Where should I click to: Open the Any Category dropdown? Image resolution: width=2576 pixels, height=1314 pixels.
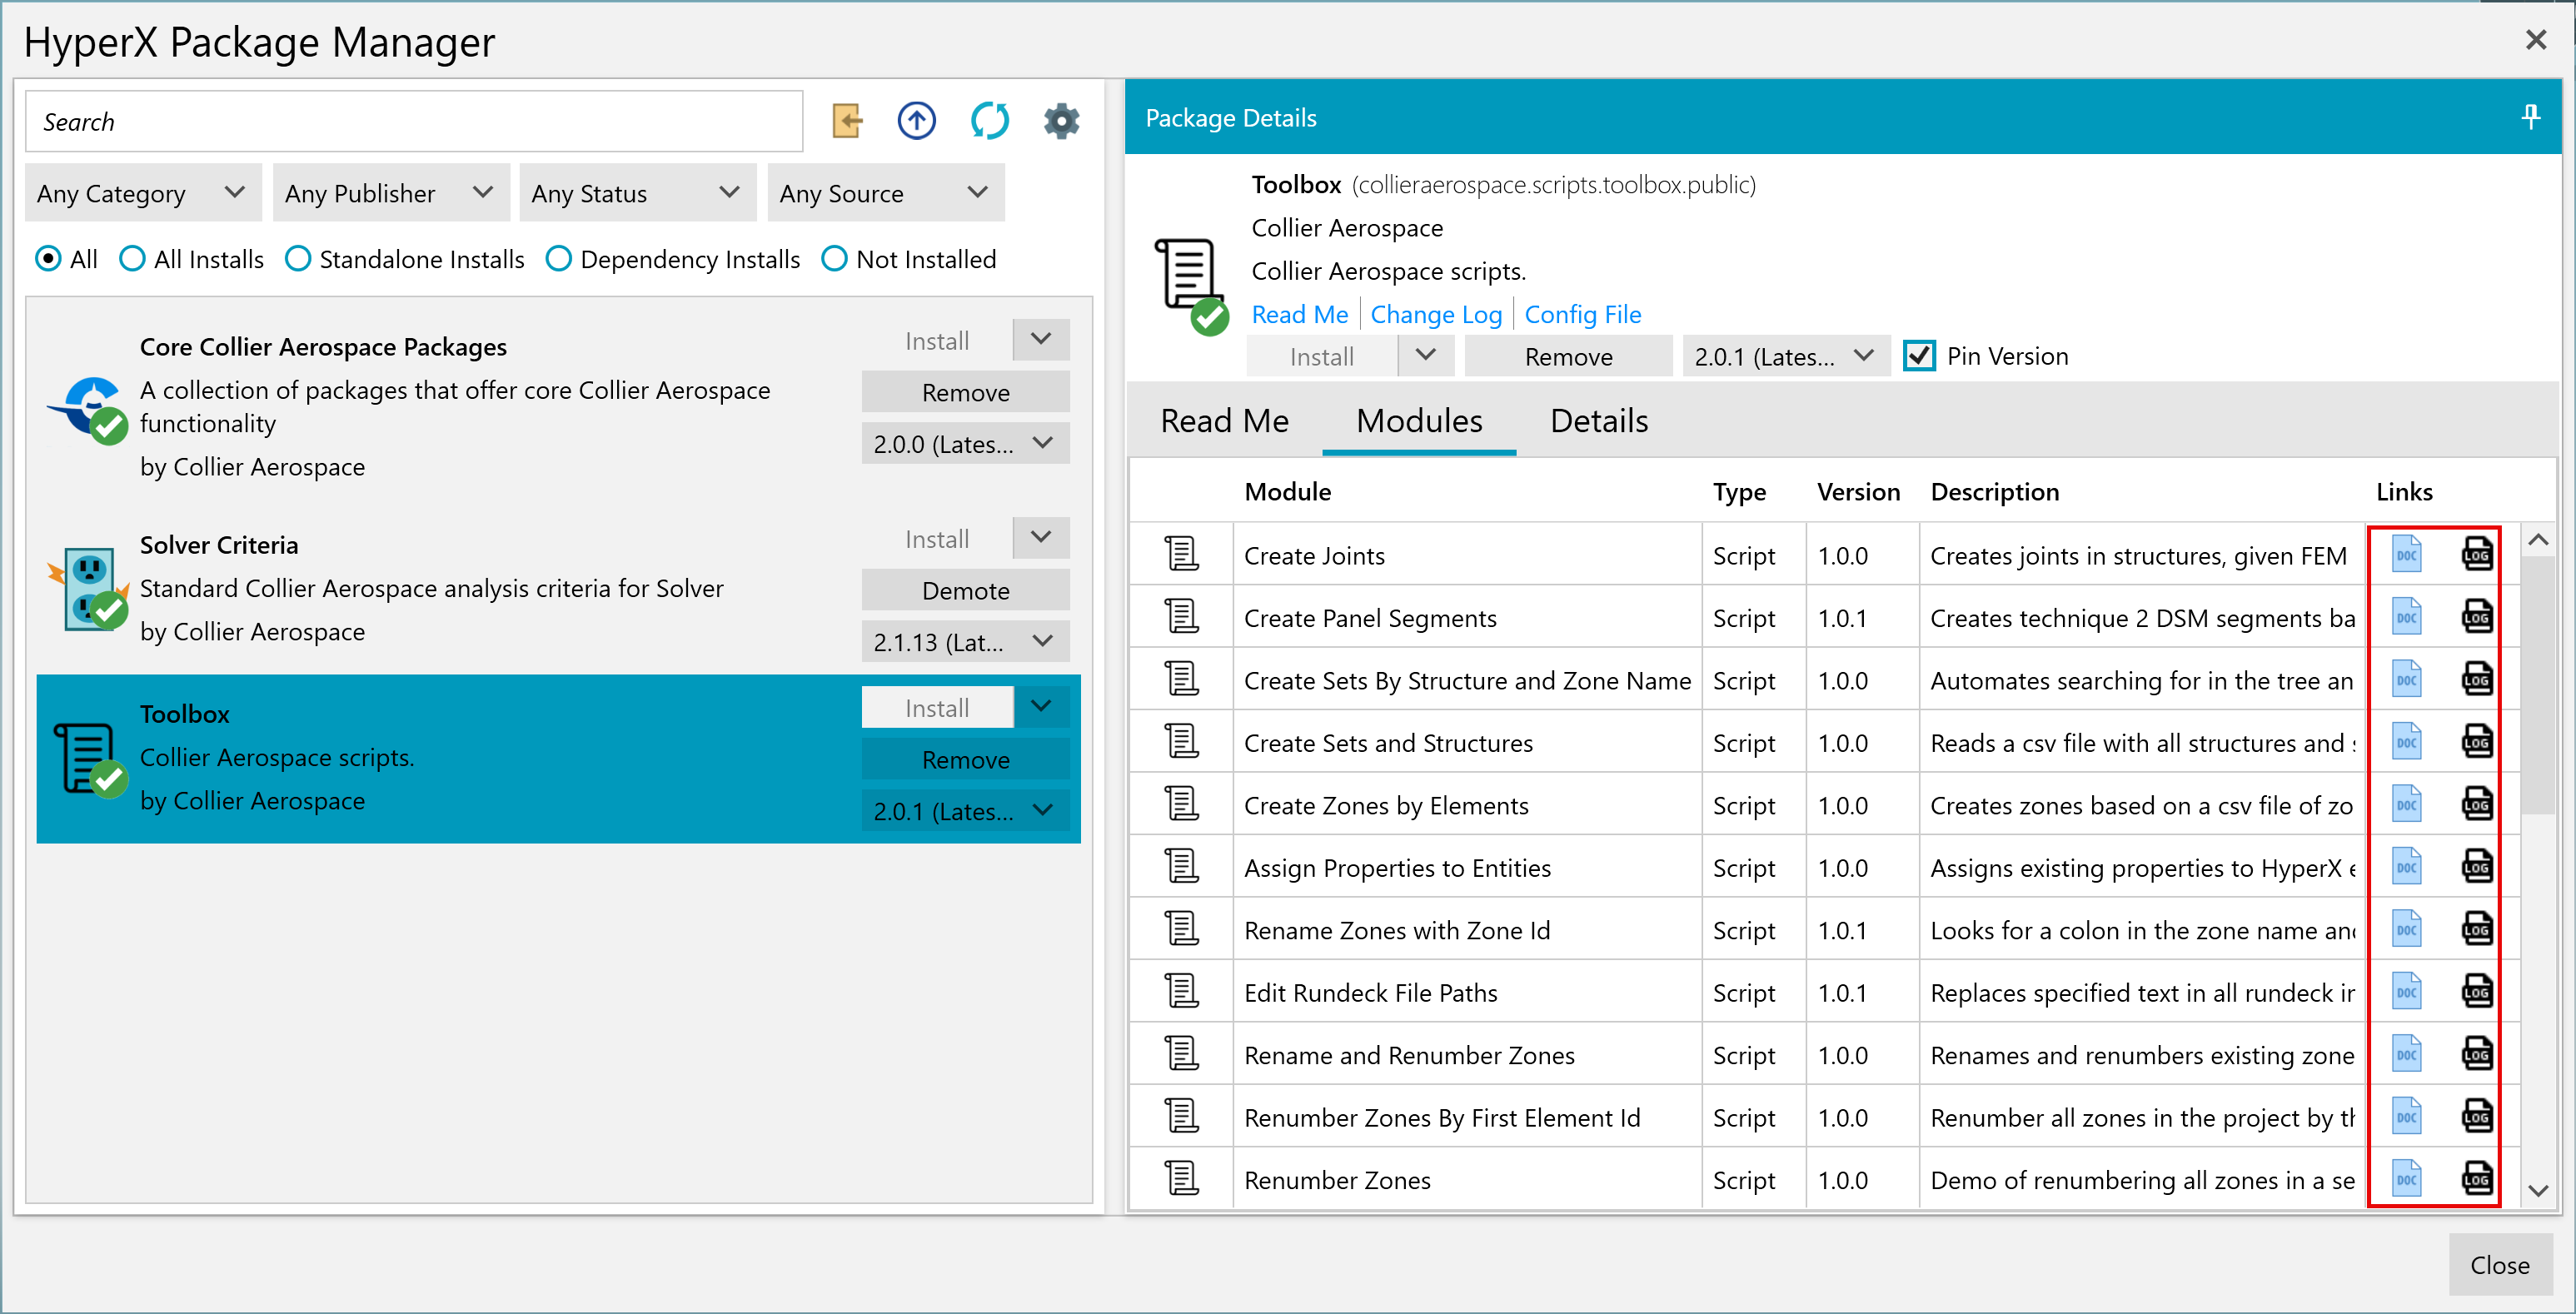tap(142, 193)
